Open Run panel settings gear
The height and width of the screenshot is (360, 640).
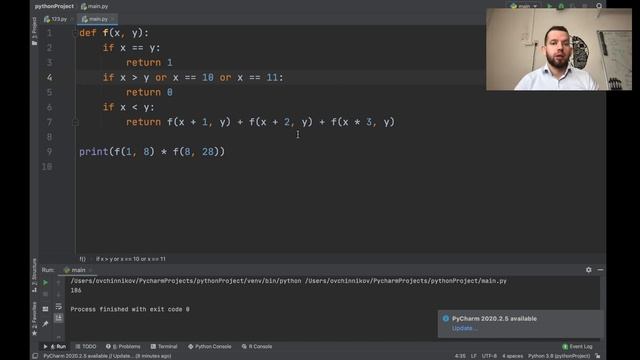(589, 270)
